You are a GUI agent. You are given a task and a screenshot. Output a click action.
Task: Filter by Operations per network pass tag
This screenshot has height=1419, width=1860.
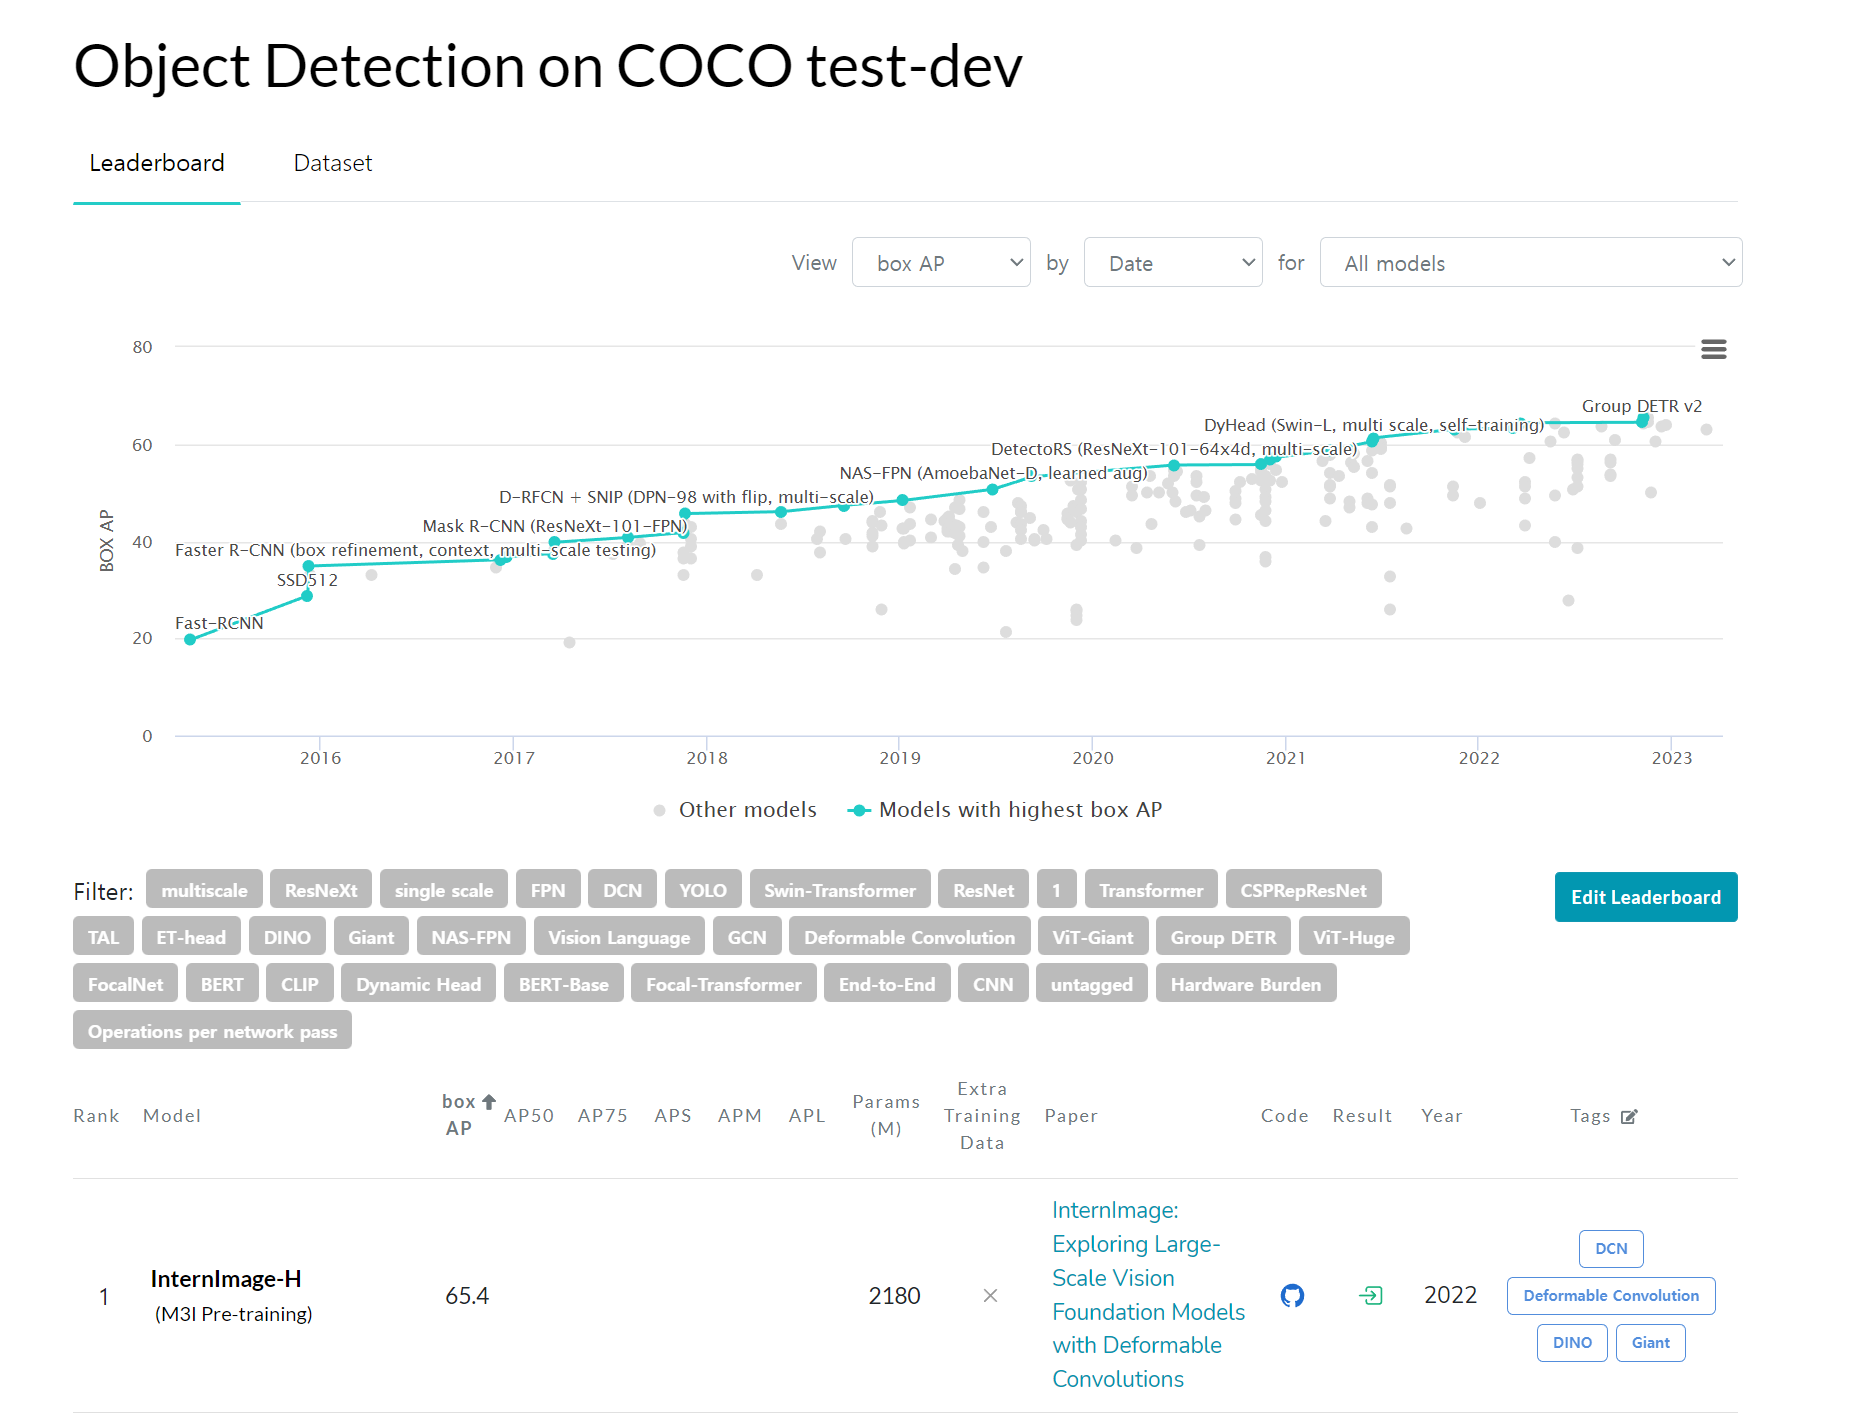pyautogui.click(x=212, y=1031)
